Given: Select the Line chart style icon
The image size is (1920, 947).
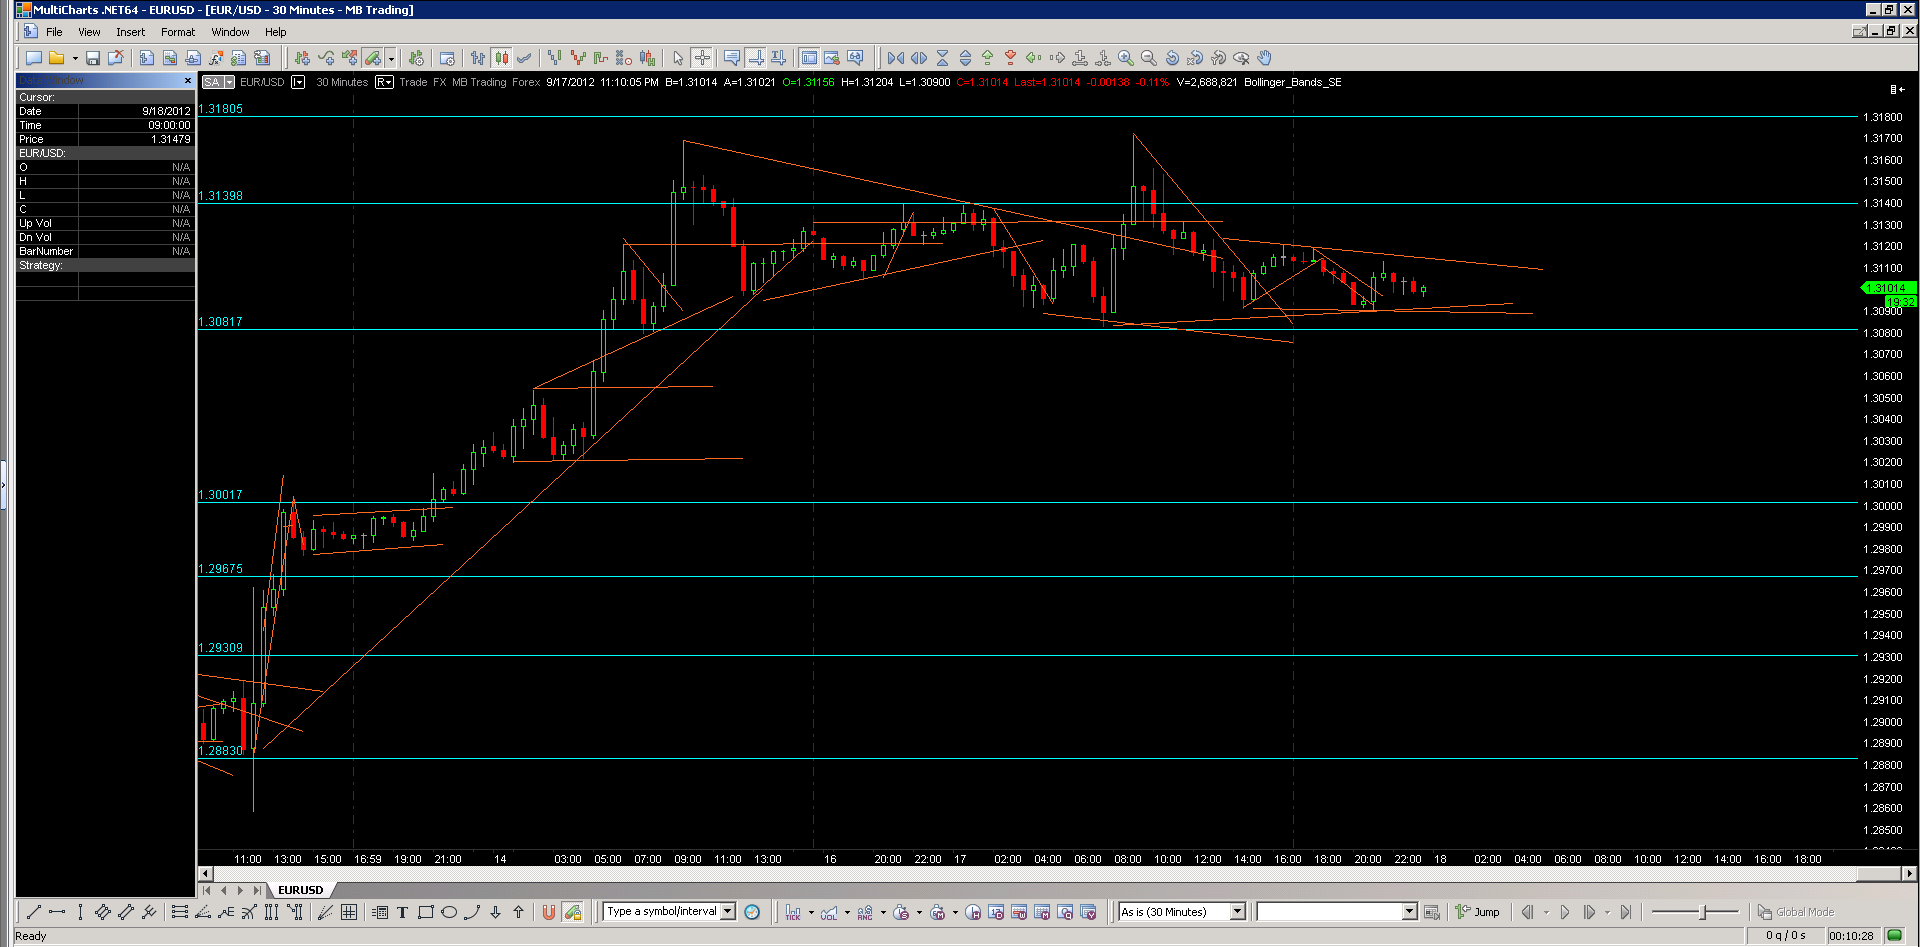Looking at the screenshot, I should pyautogui.click(x=524, y=58).
